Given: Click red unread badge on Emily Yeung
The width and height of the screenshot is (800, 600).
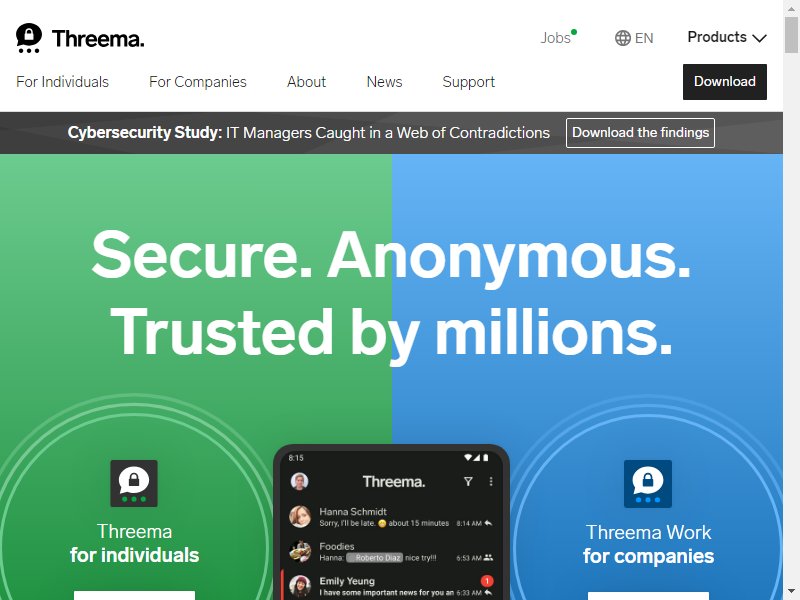Looking at the screenshot, I should [487, 581].
